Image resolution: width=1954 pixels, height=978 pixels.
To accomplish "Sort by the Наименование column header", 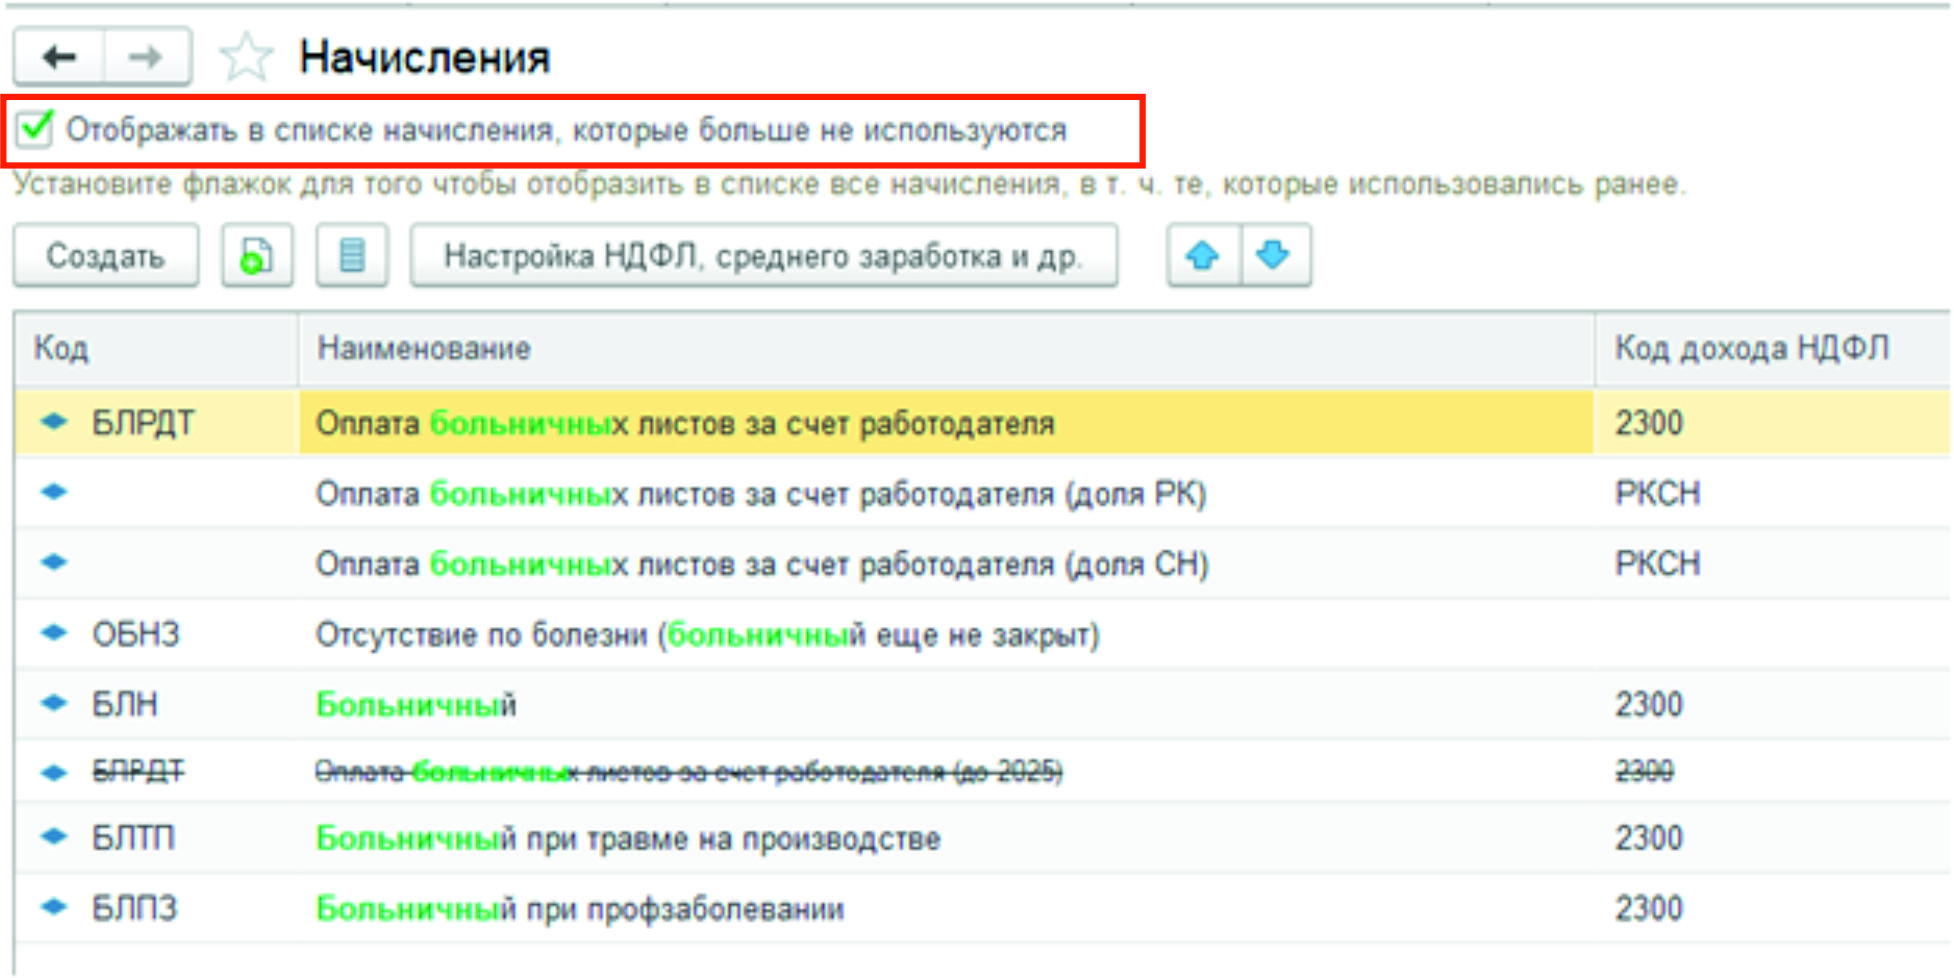I will coord(424,349).
